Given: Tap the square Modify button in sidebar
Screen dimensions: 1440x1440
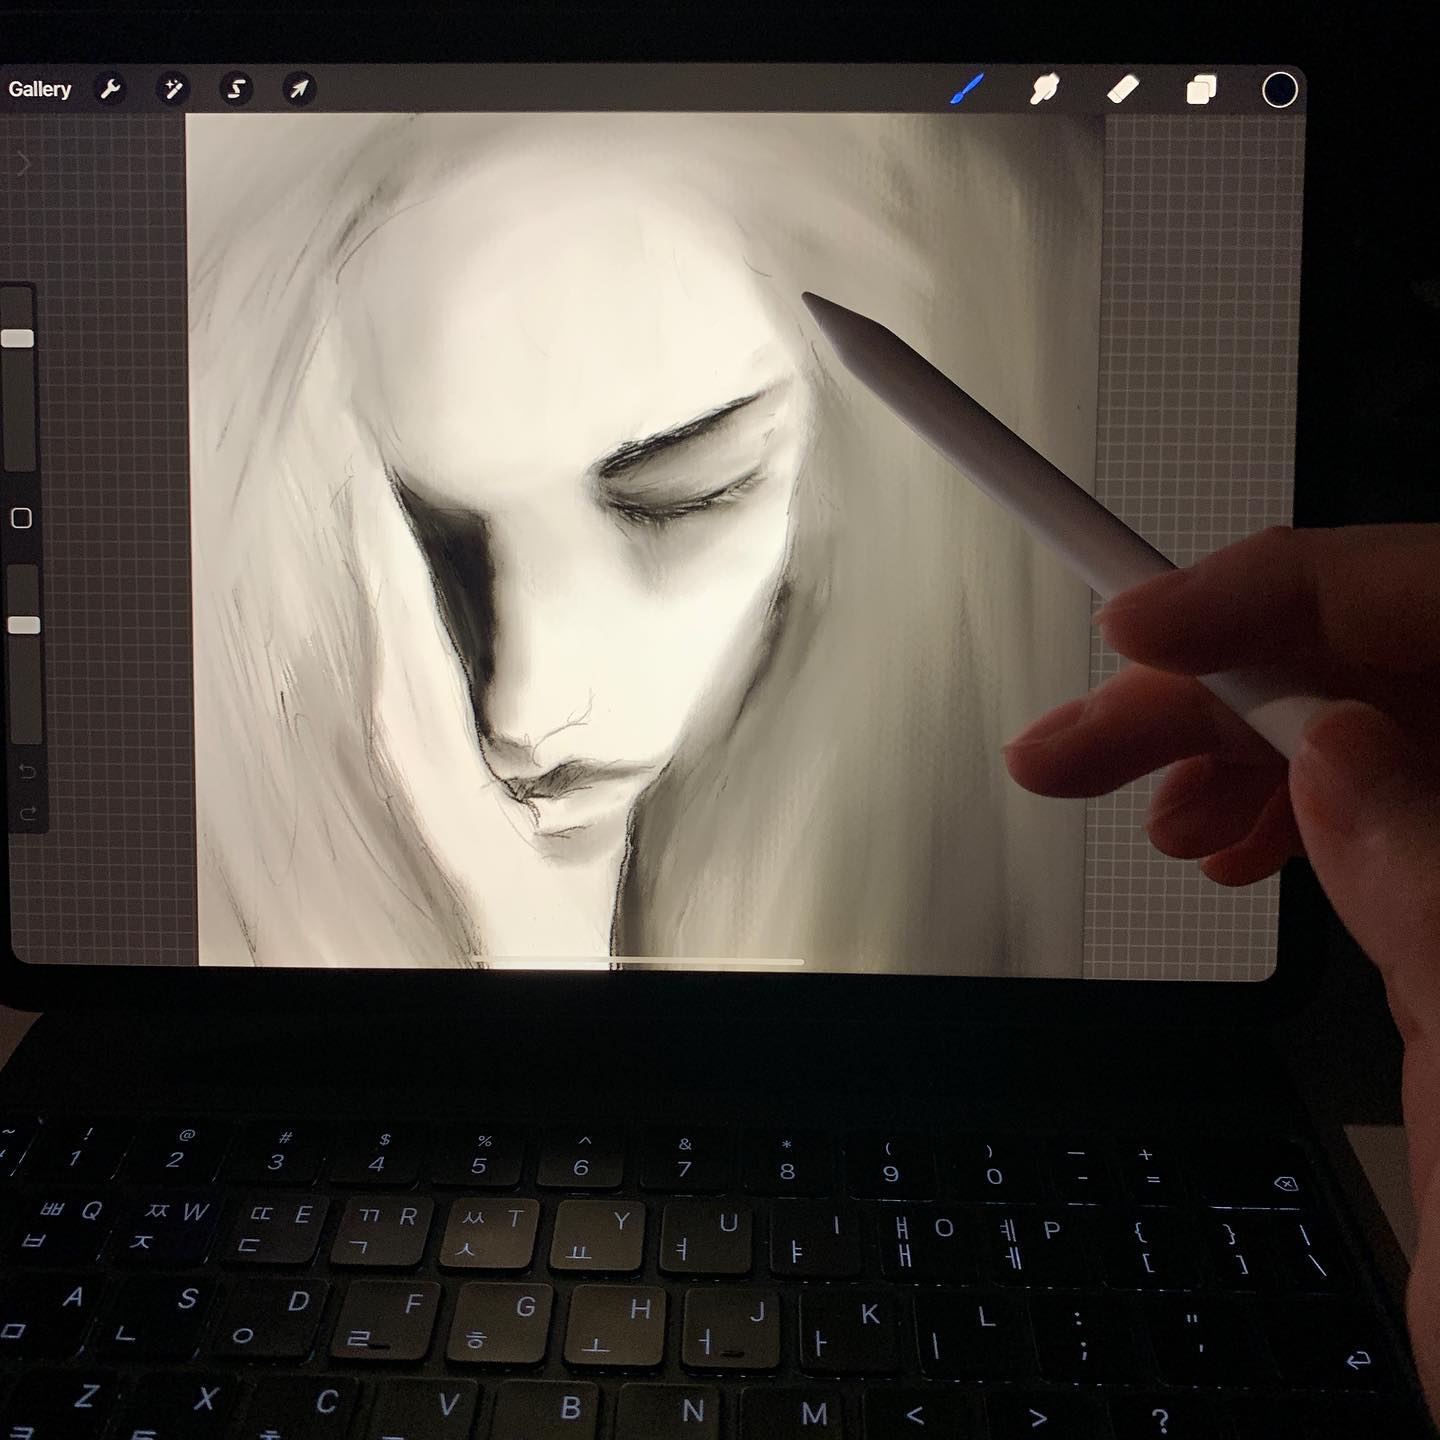Looking at the screenshot, I should click(21, 518).
